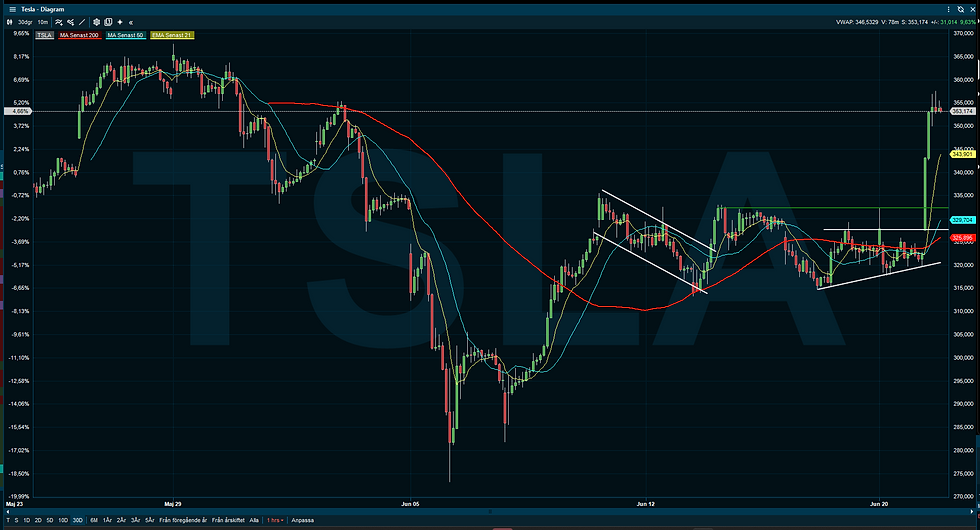This screenshot has height=530, width=980.
Task: Click the 300,000 price axis label
Action: tap(963, 358)
